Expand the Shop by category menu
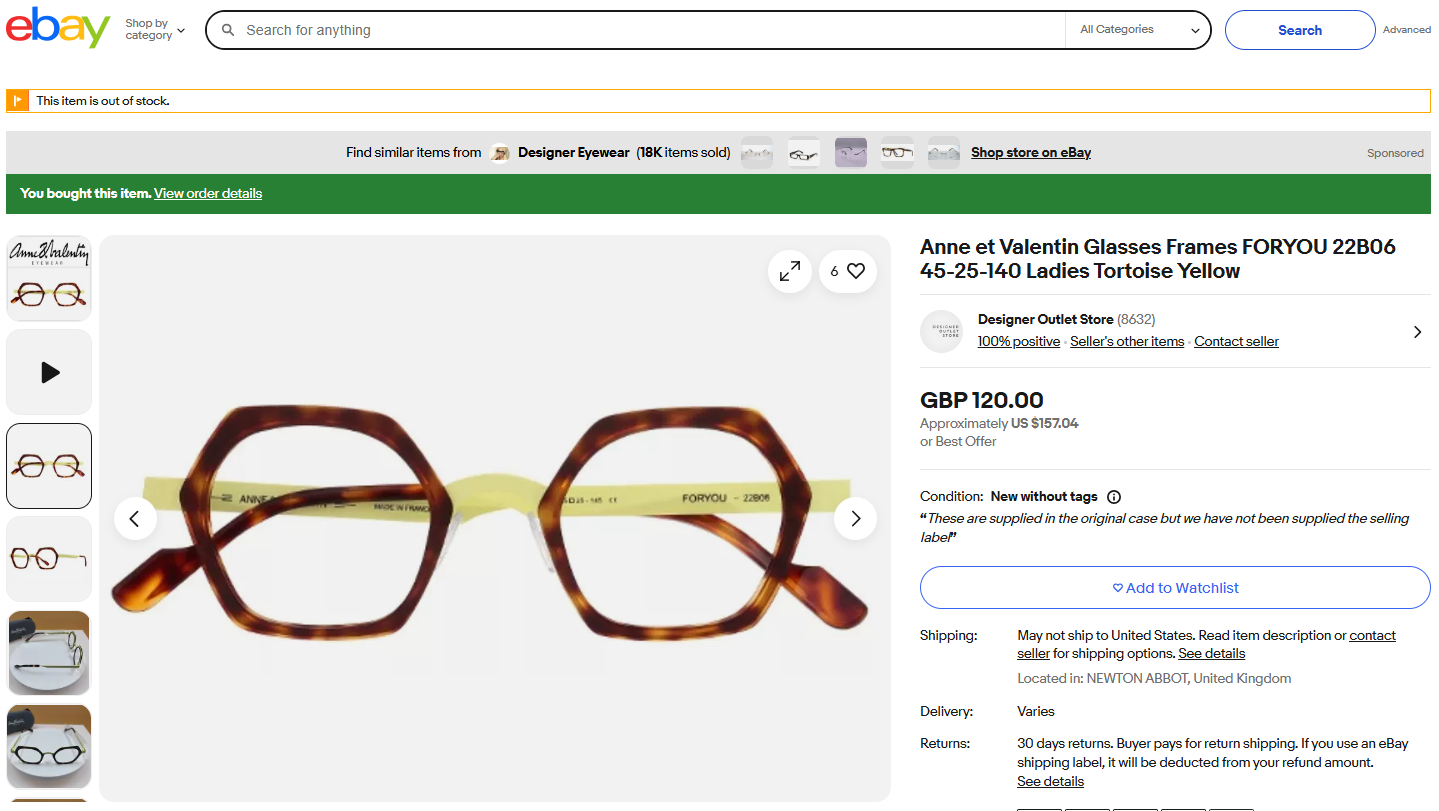 point(155,30)
